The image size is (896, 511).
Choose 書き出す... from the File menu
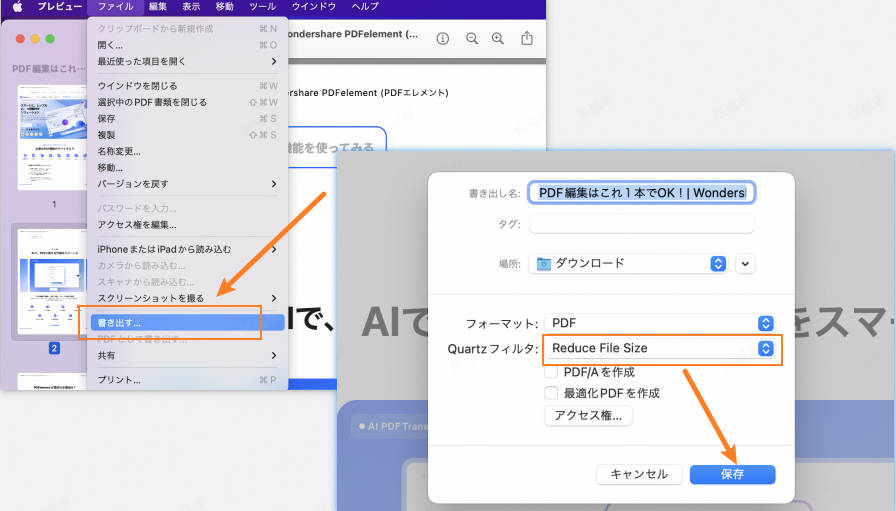(186, 323)
